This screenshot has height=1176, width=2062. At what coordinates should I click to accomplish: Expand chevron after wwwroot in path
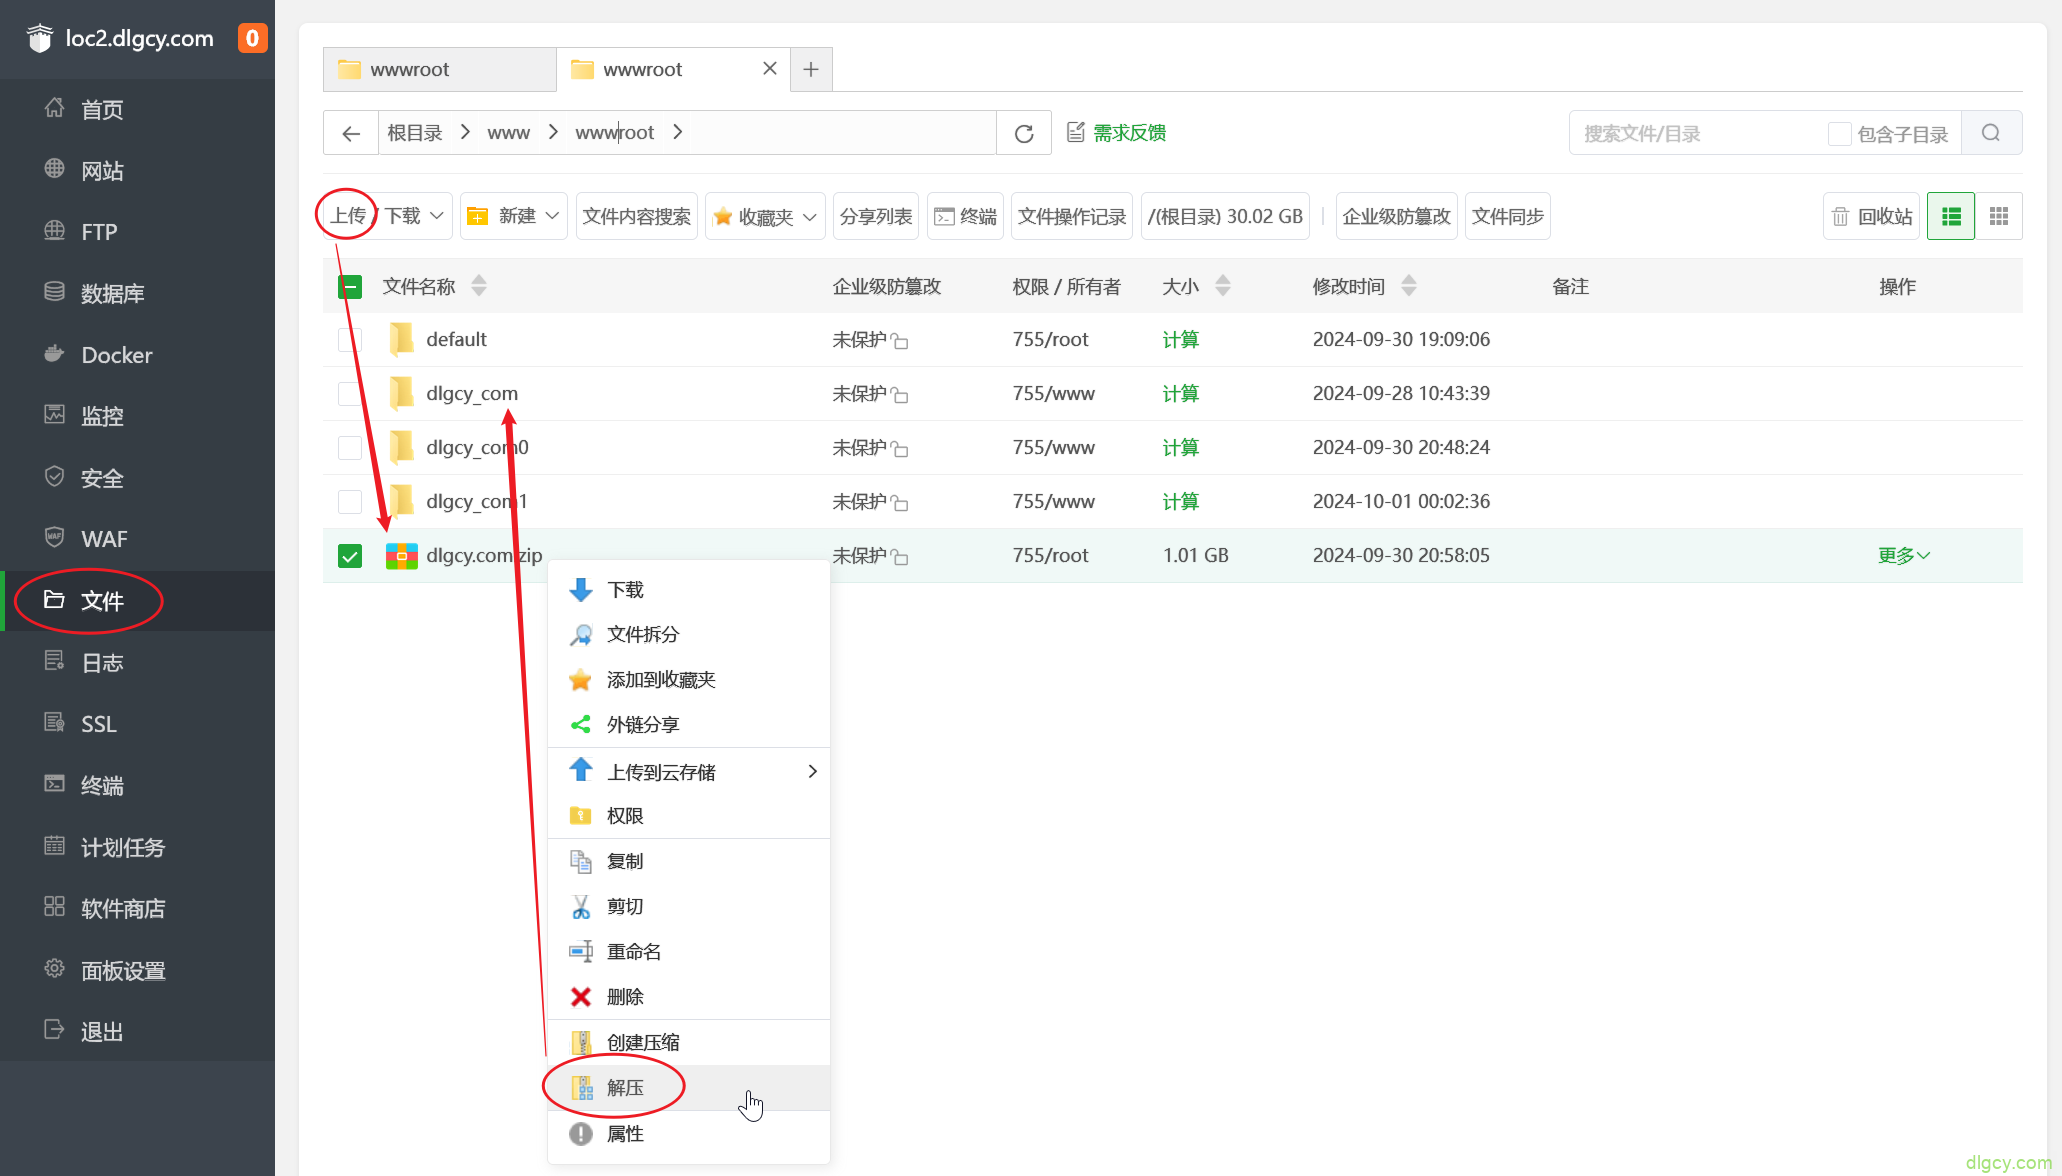point(678,132)
